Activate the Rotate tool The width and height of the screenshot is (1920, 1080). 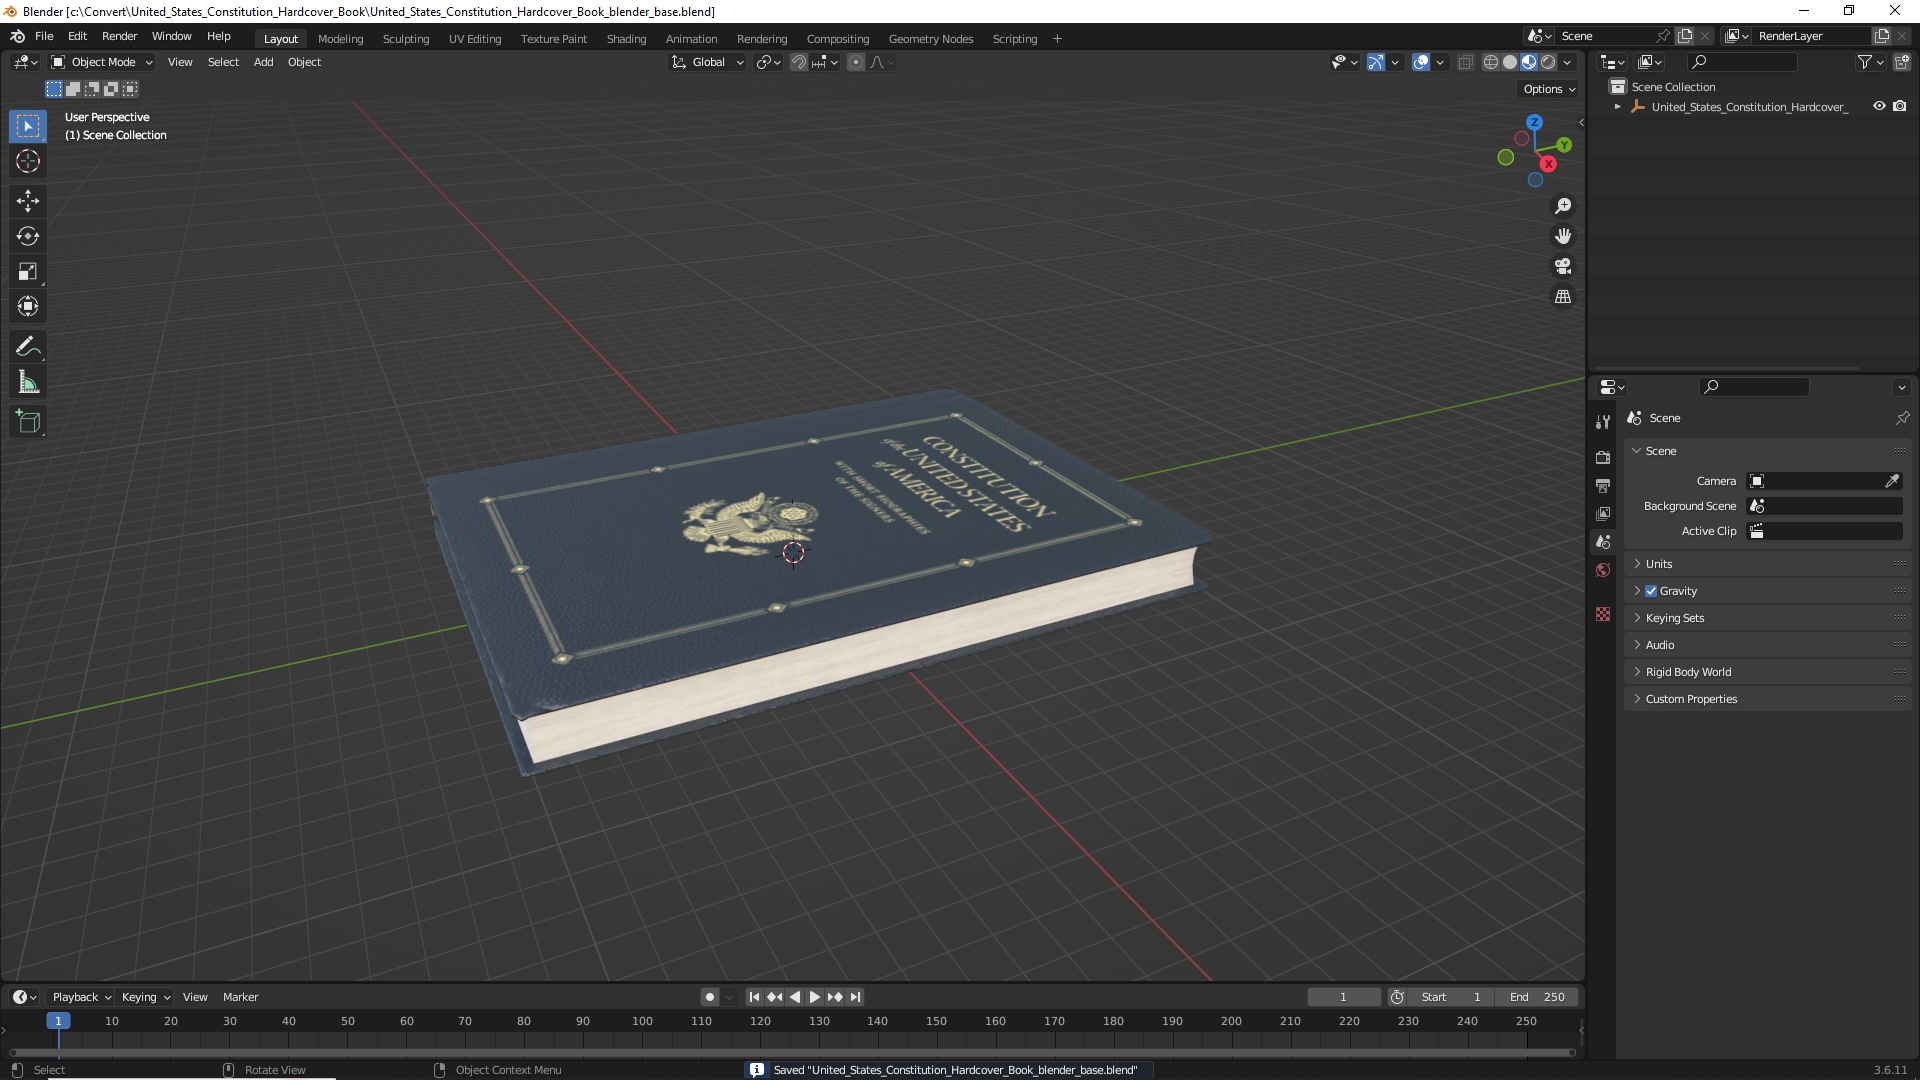[28, 236]
